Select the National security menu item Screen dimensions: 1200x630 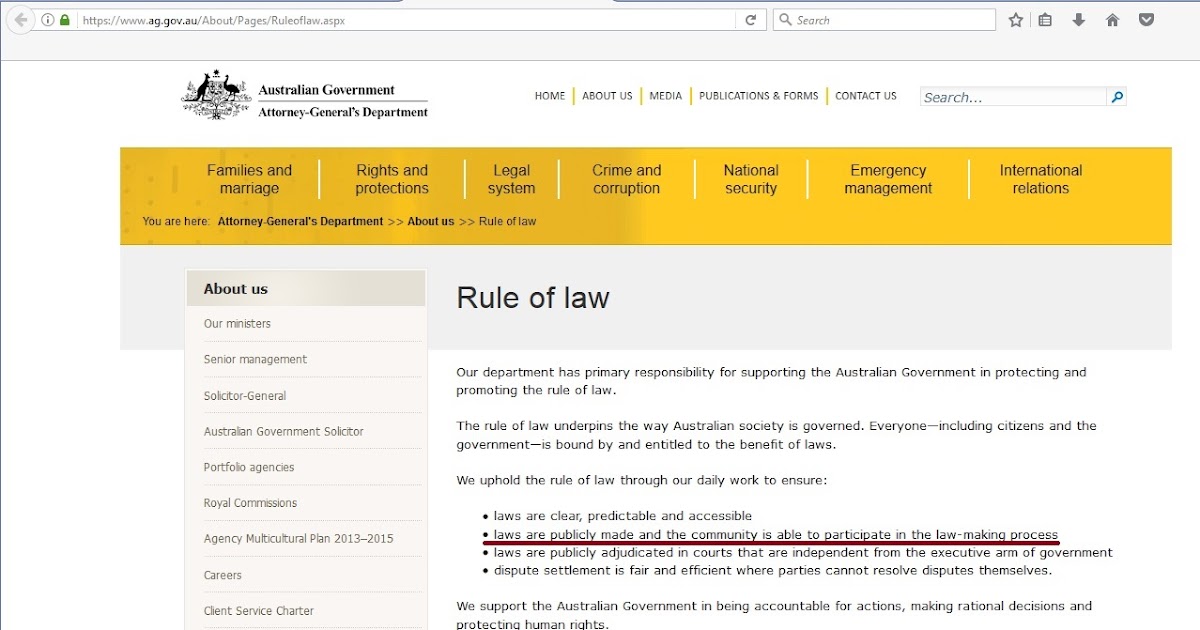click(750, 178)
